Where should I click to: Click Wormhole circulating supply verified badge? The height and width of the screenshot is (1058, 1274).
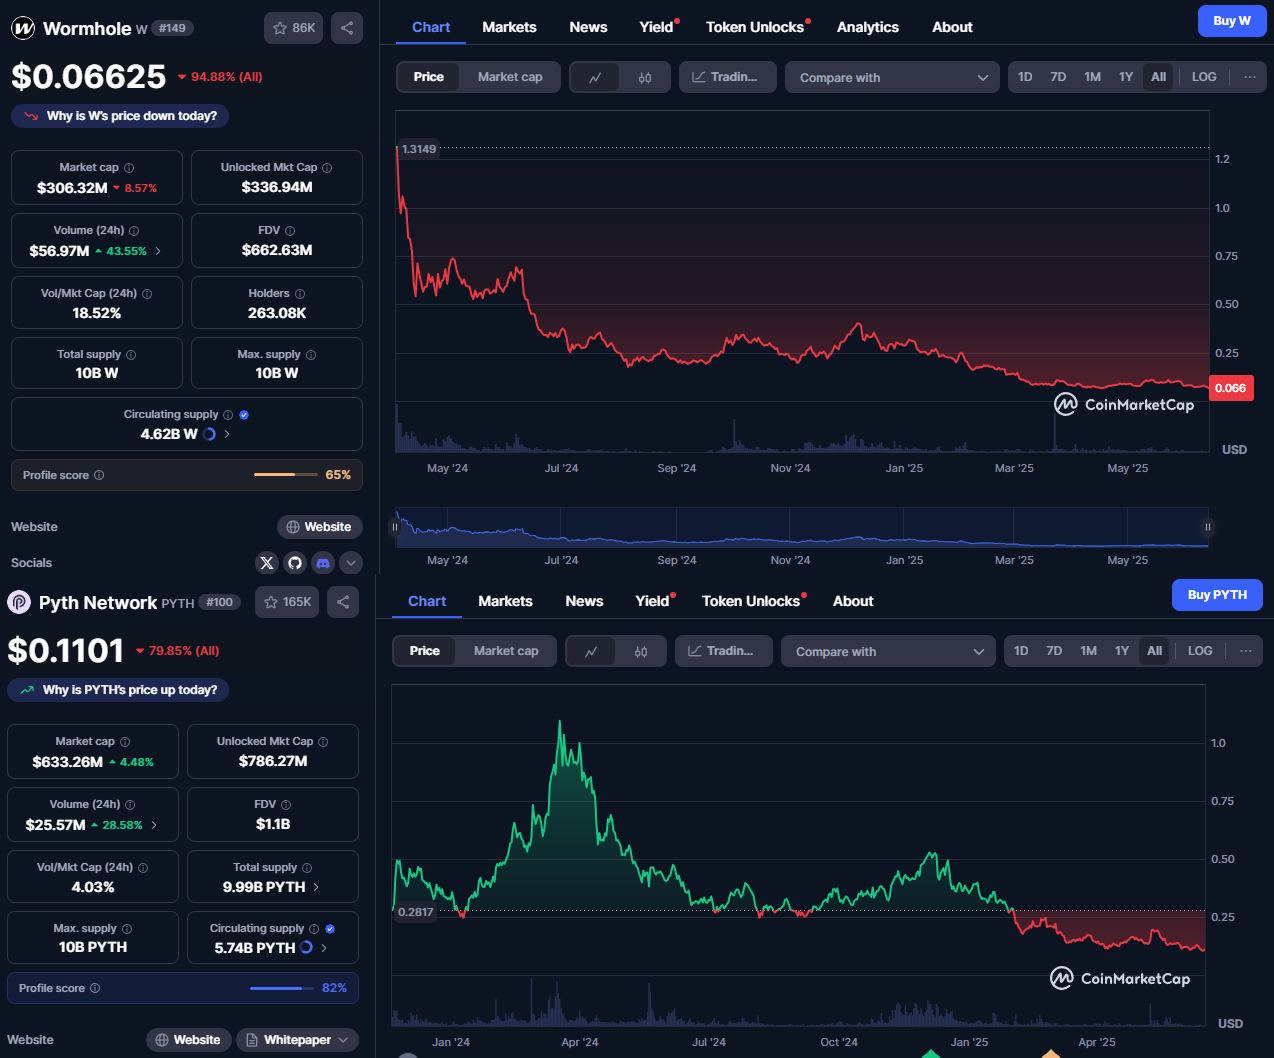tap(244, 415)
